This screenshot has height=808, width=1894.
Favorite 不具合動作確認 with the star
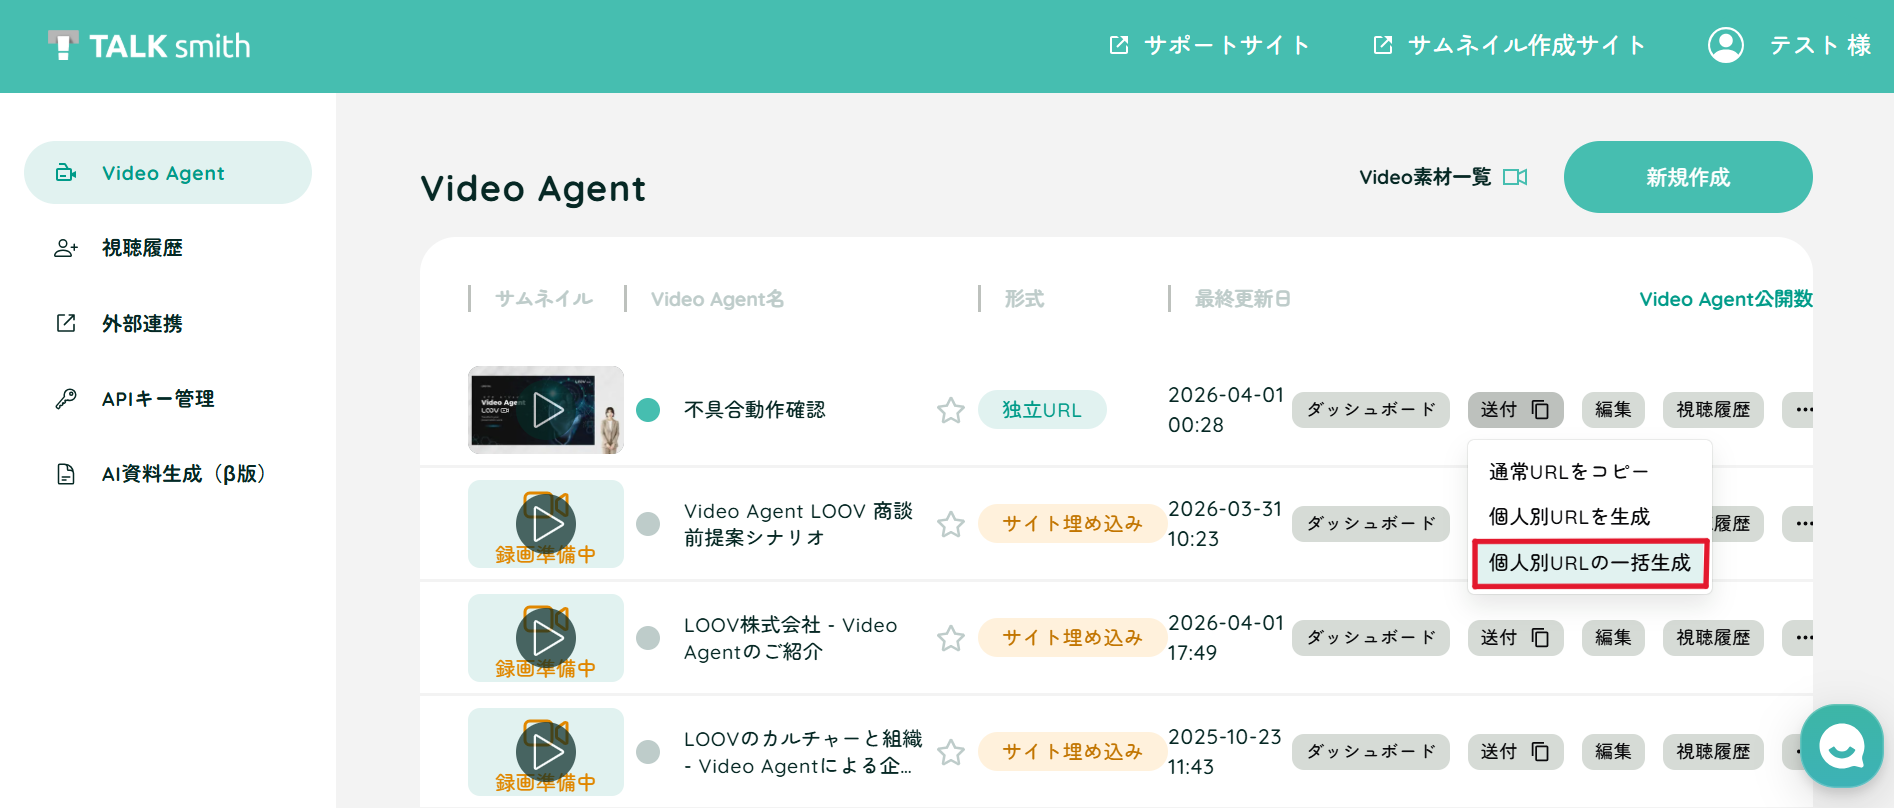click(x=950, y=410)
